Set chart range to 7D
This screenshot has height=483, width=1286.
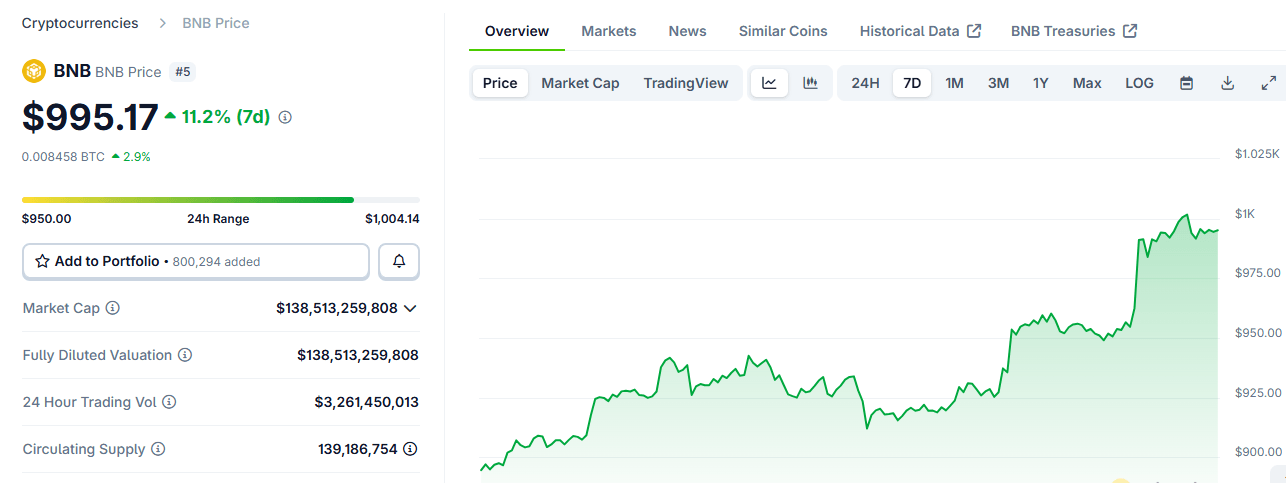click(x=912, y=83)
